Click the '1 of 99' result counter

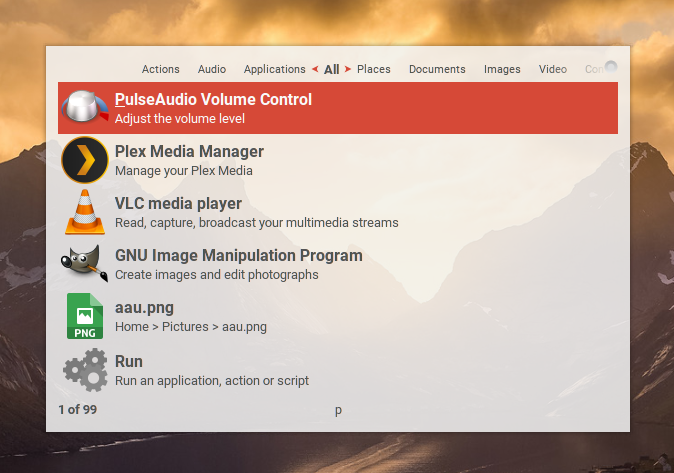(78, 409)
